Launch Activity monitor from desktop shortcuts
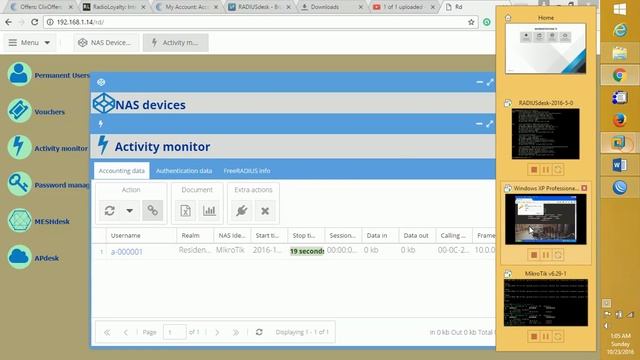 [x=19, y=147]
